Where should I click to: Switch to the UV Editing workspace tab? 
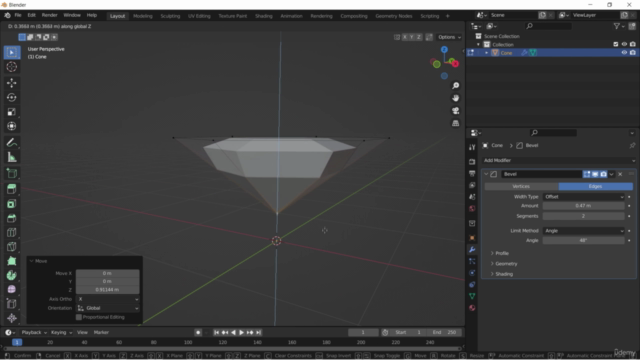(199, 16)
